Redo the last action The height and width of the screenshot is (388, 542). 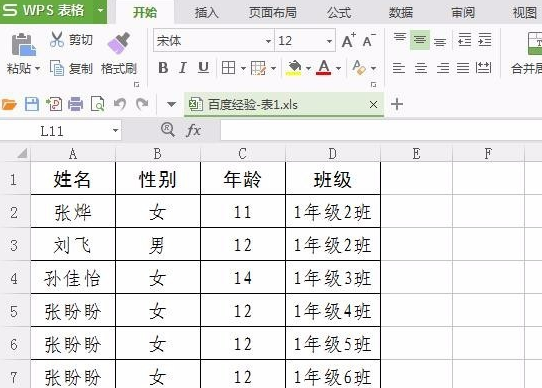pos(142,104)
